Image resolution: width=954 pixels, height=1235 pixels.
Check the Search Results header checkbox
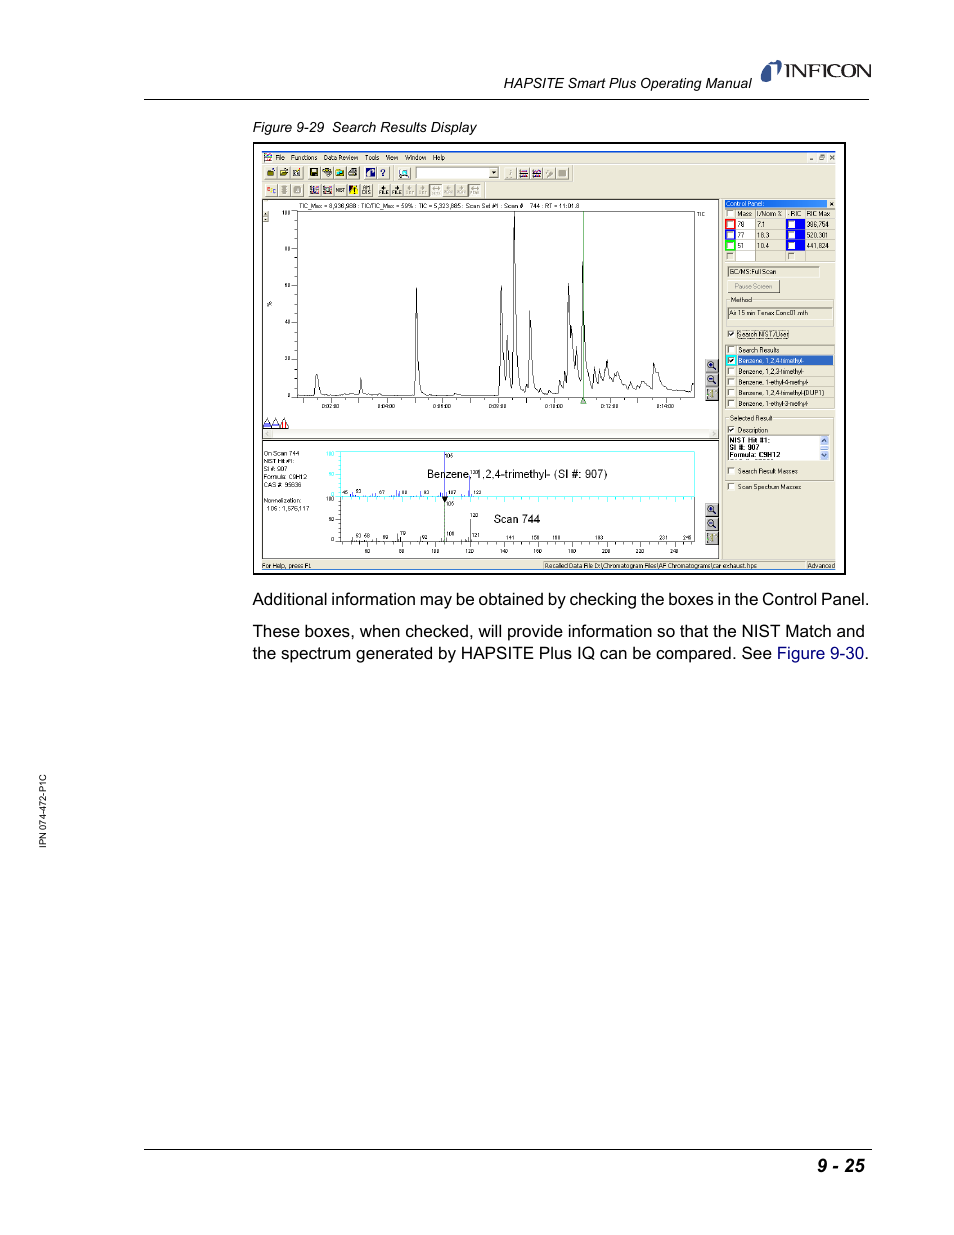click(x=731, y=350)
